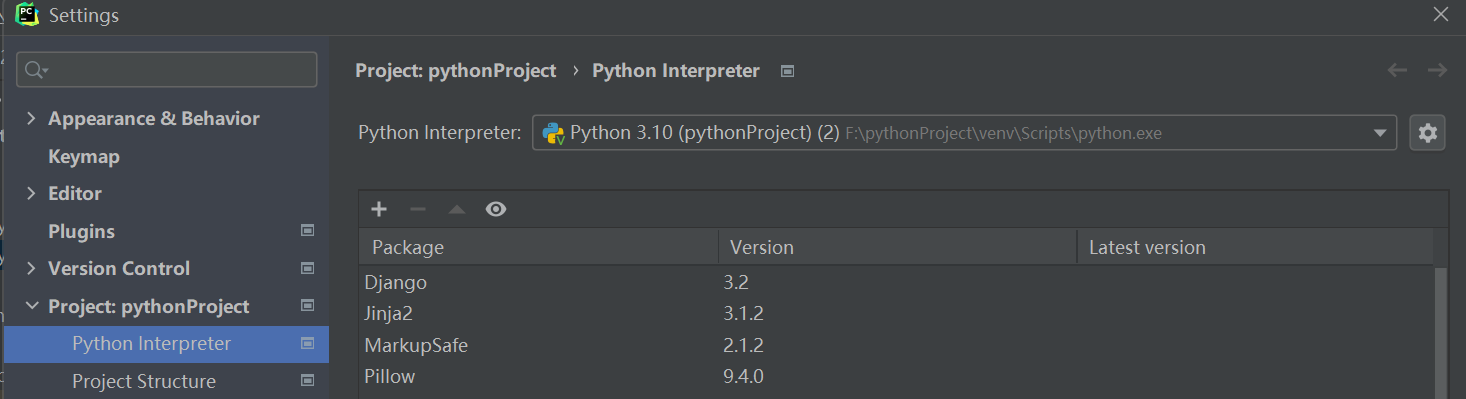This screenshot has height=399, width=1466.
Task: Click the uninstall package minus icon
Action: point(418,209)
